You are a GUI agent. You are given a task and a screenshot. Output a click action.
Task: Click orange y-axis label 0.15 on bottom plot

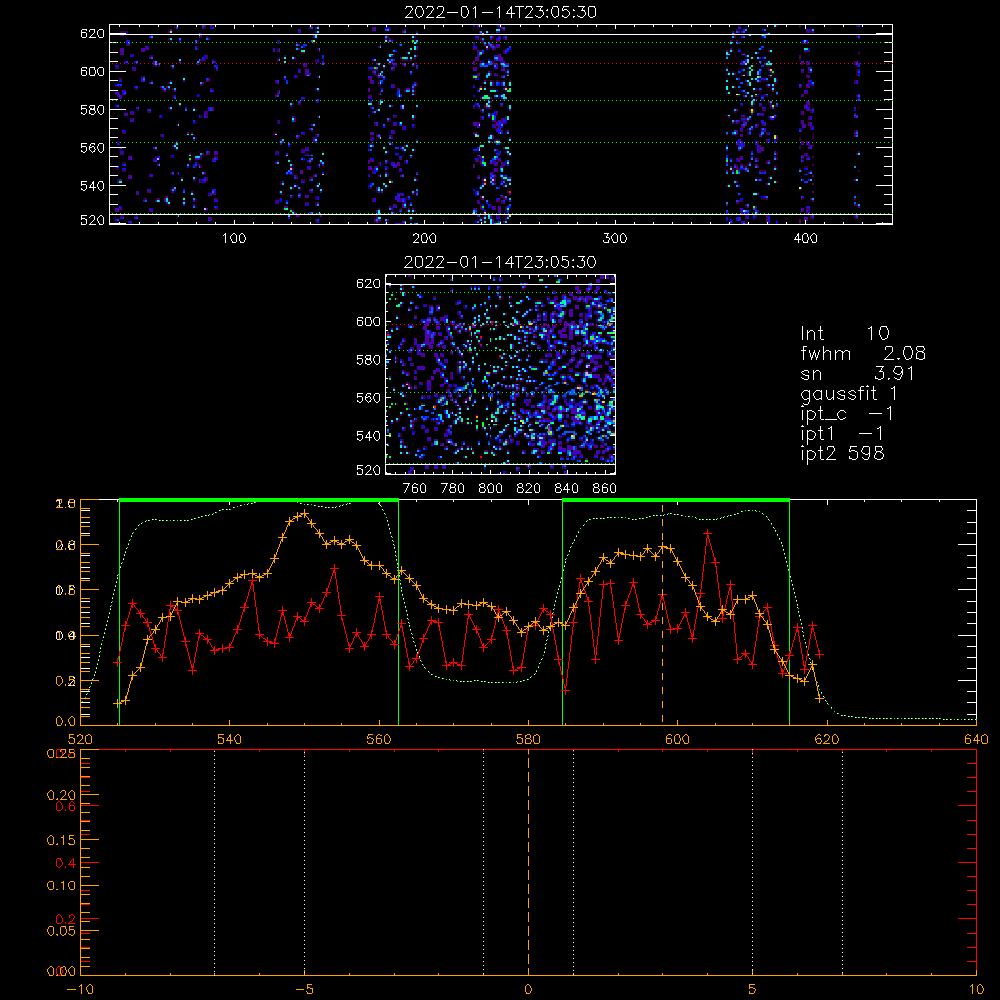[x=61, y=841]
